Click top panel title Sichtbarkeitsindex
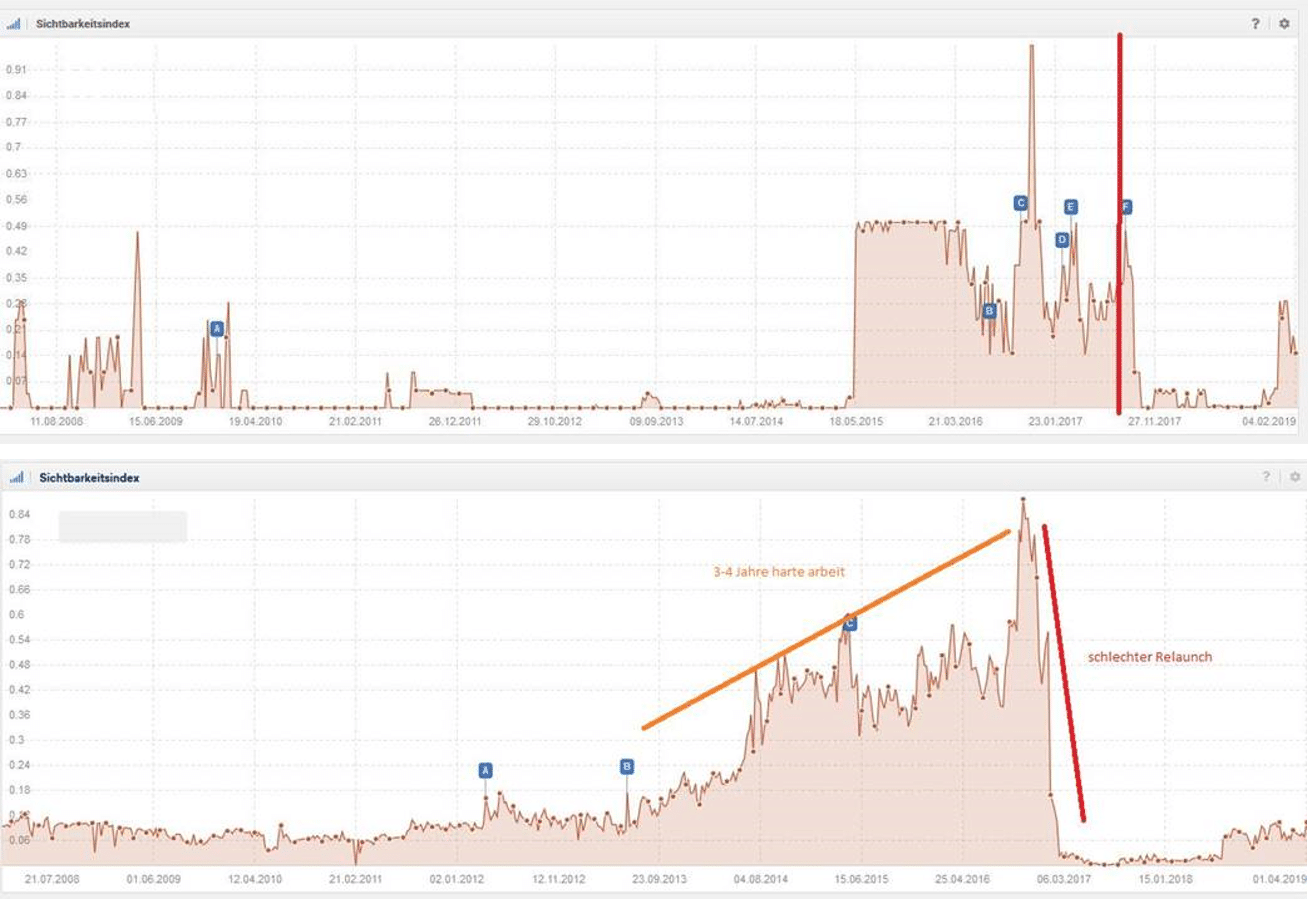The width and height of the screenshot is (1308, 899). [x=83, y=24]
